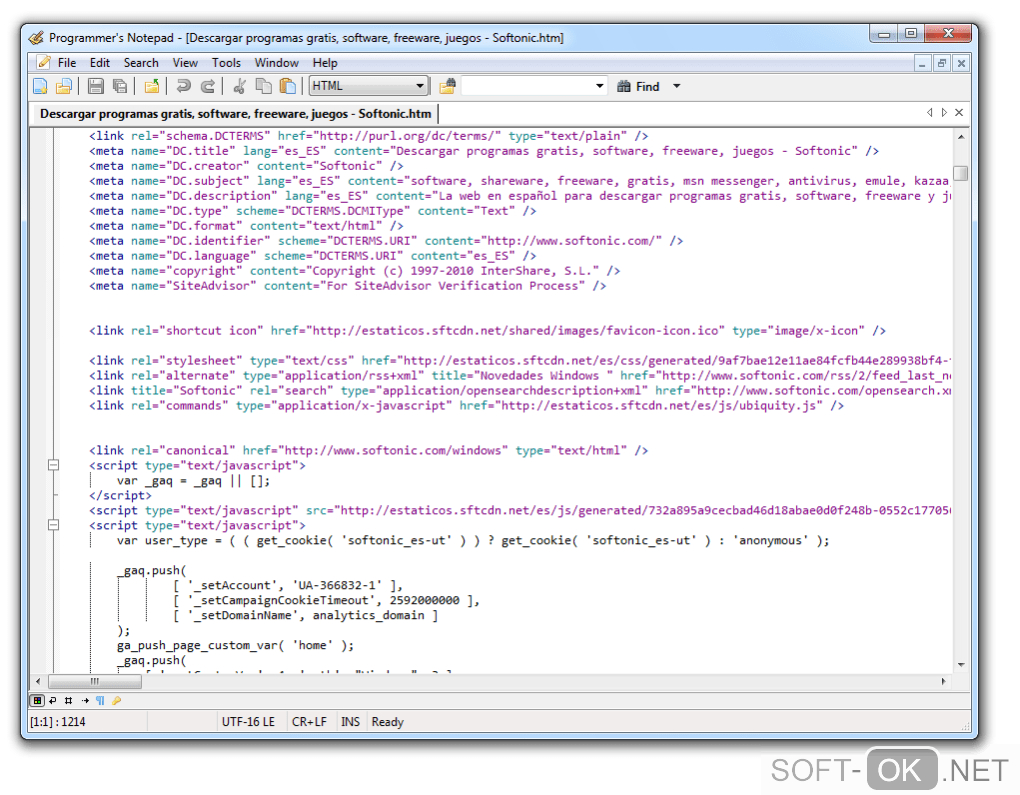Collapse the first script tag fold

pos(53,465)
